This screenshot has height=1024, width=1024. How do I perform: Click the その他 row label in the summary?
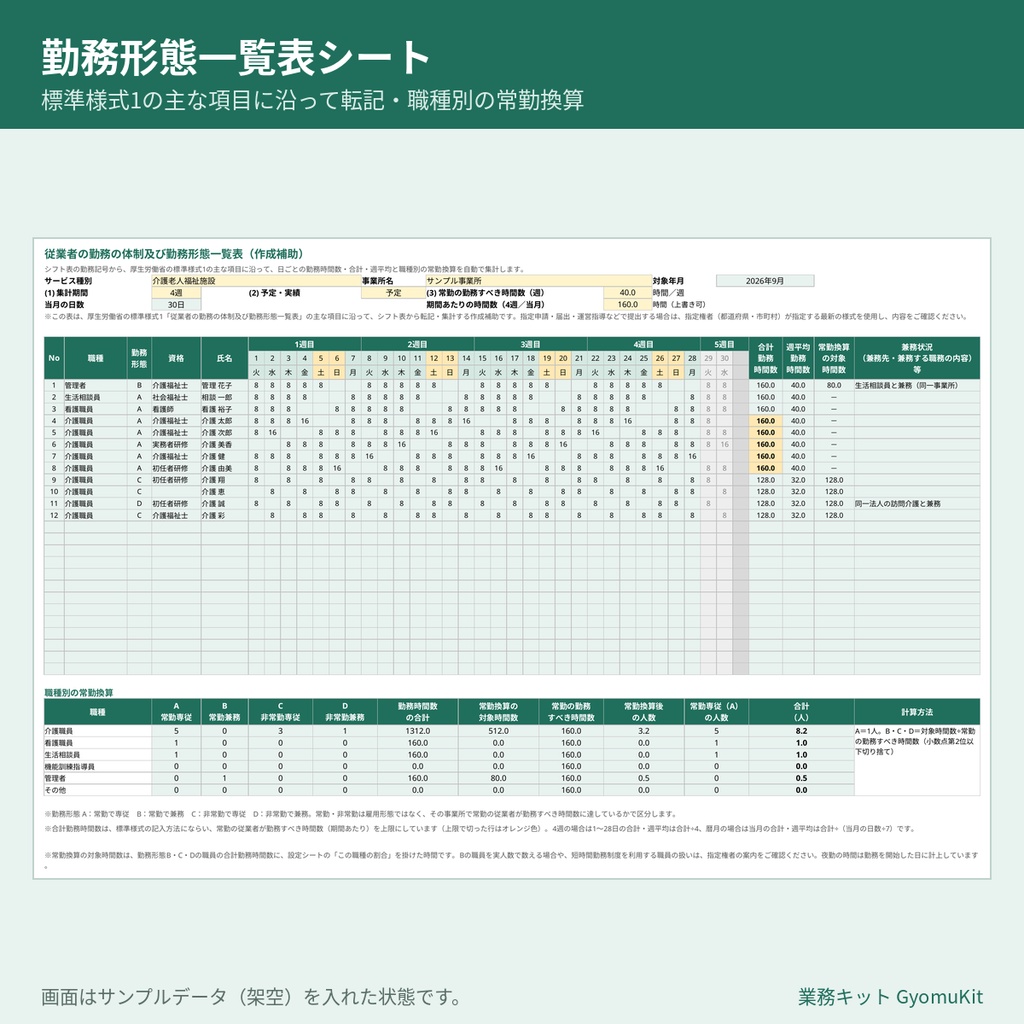97,790
